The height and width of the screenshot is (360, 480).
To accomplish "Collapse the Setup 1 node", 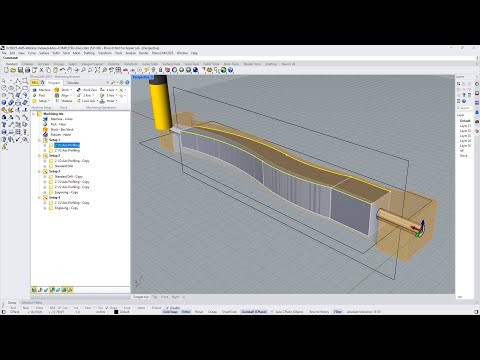I will click(x=39, y=140).
